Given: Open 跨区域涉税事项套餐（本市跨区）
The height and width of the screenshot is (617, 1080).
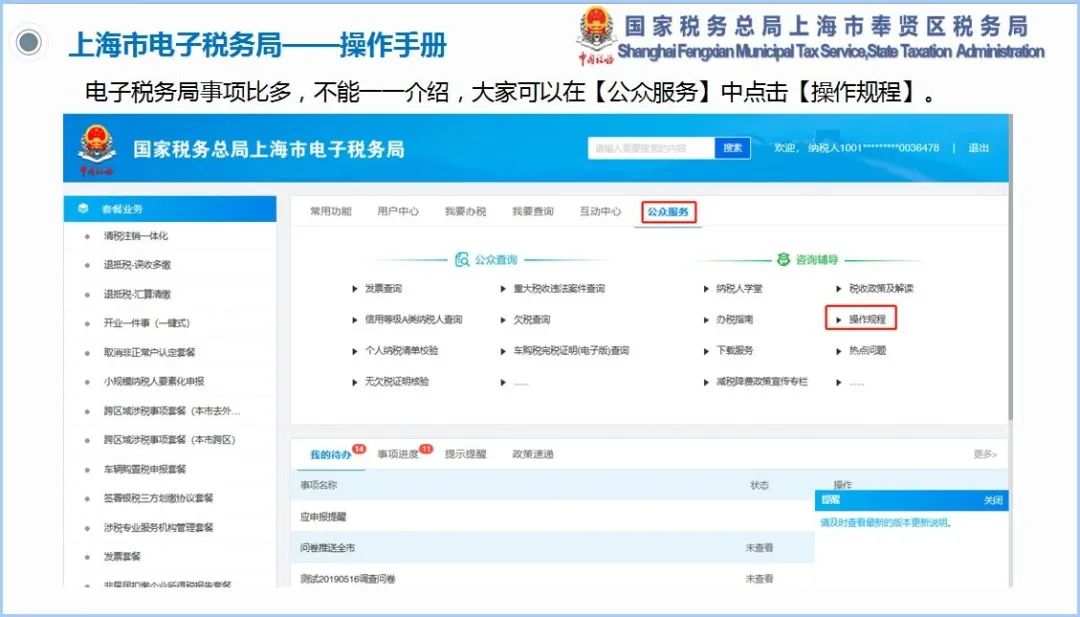Looking at the screenshot, I should tap(169, 440).
